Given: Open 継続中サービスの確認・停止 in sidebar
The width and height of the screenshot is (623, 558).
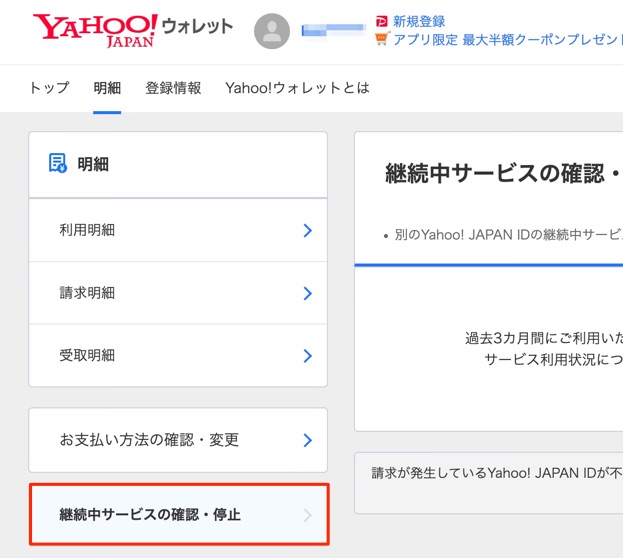Looking at the screenshot, I should (x=179, y=514).
